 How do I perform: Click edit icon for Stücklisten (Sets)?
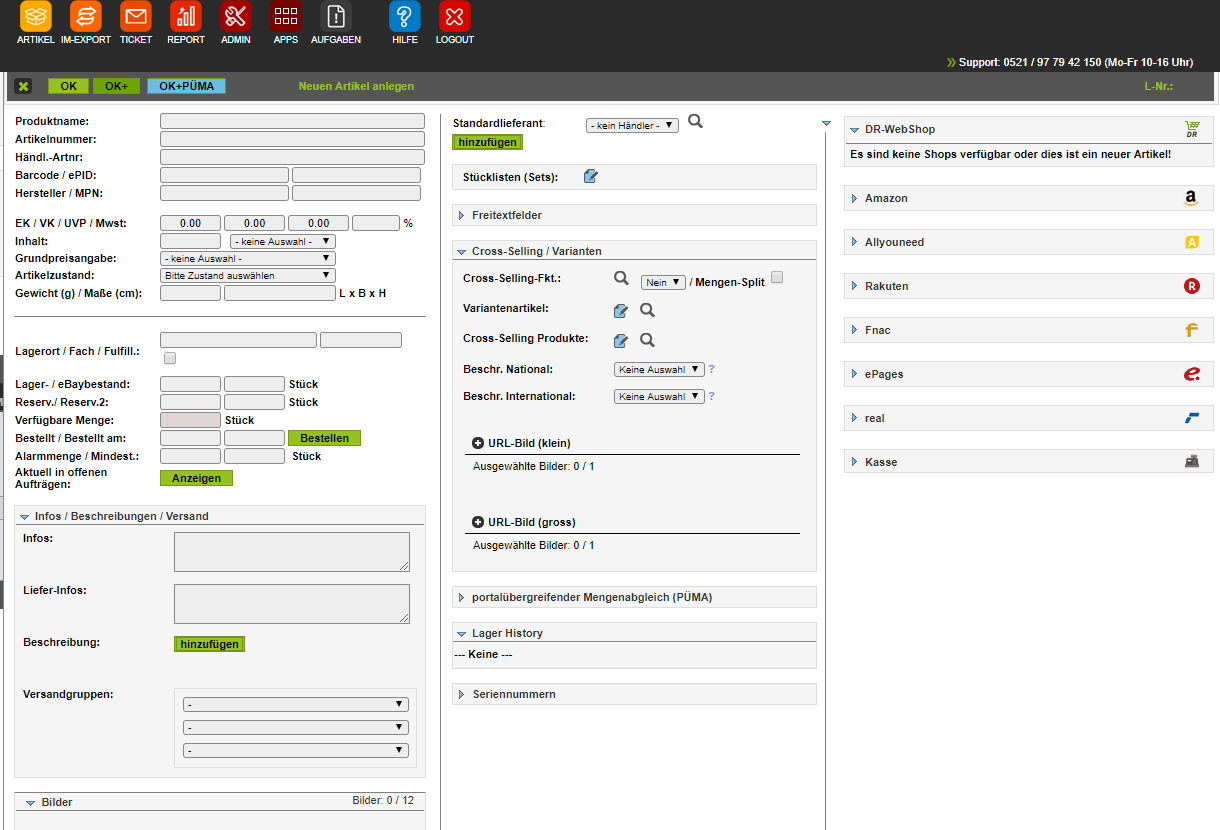tap(590, 177)
